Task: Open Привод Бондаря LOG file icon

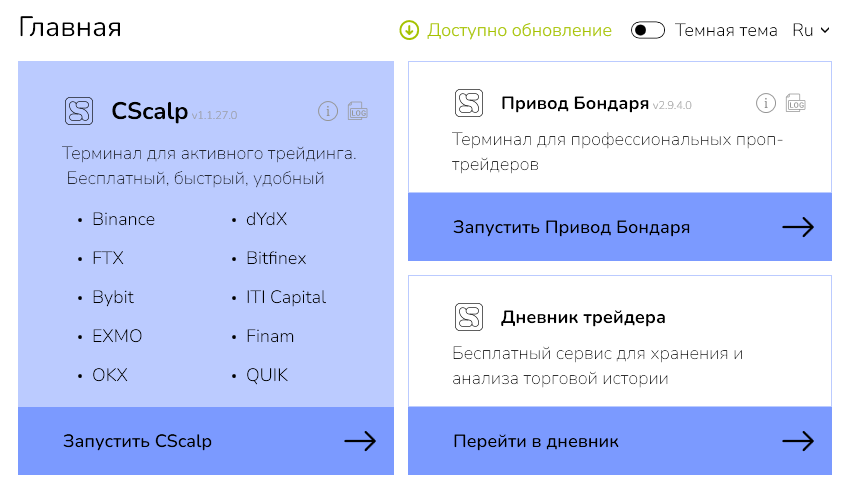Action: (796, 103)
